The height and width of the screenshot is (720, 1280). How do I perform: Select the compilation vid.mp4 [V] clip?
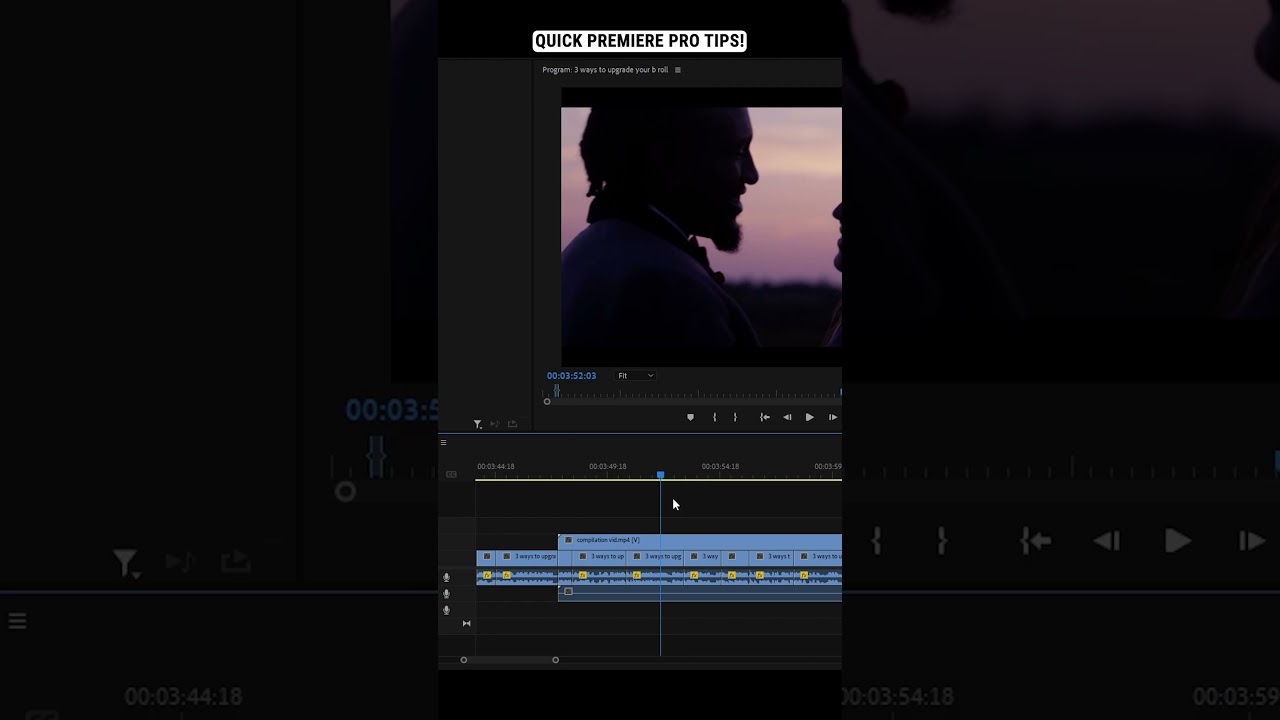coord(700,540)
